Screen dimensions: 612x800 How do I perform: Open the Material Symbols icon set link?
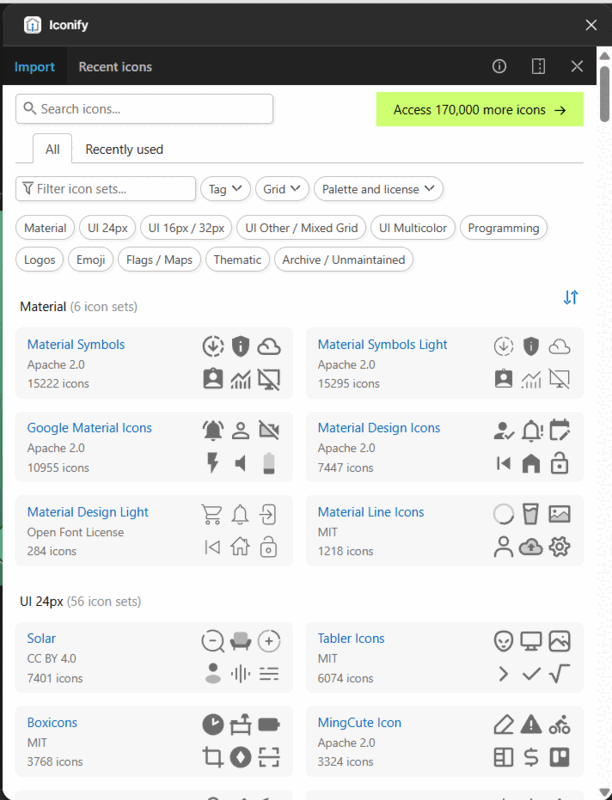(76, 344)
